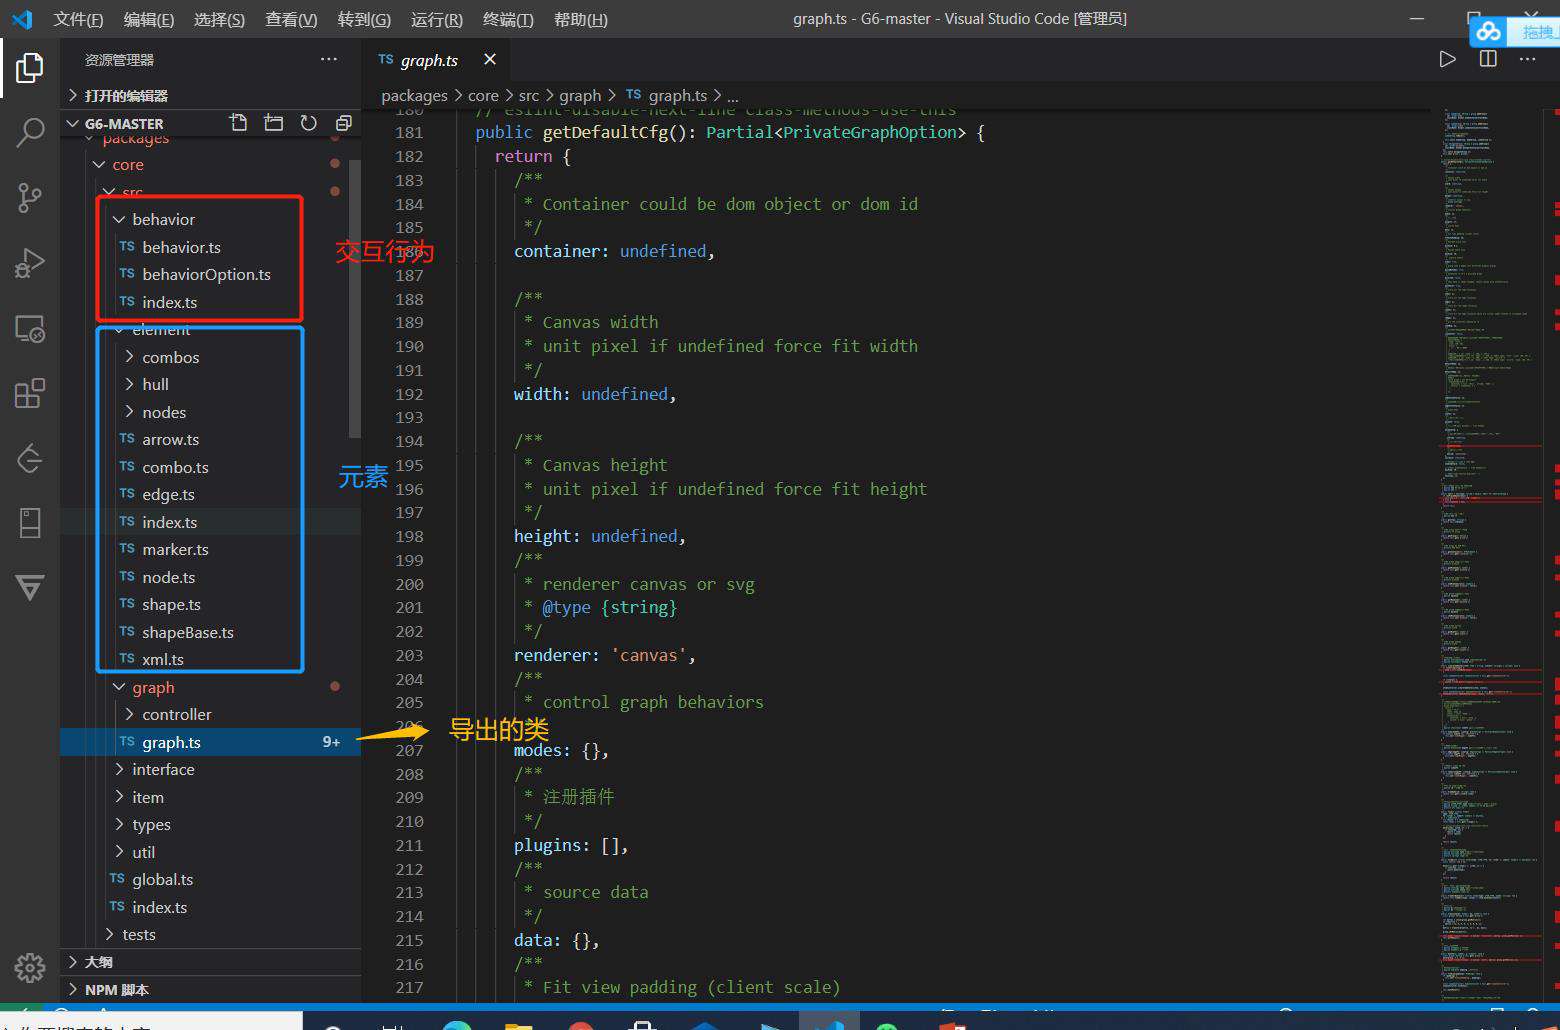Image resolution: width=1560 pixels, height=1030 pixels.
Task: Open the notebook icon view in activity bar
Action: tap(30, 523)
